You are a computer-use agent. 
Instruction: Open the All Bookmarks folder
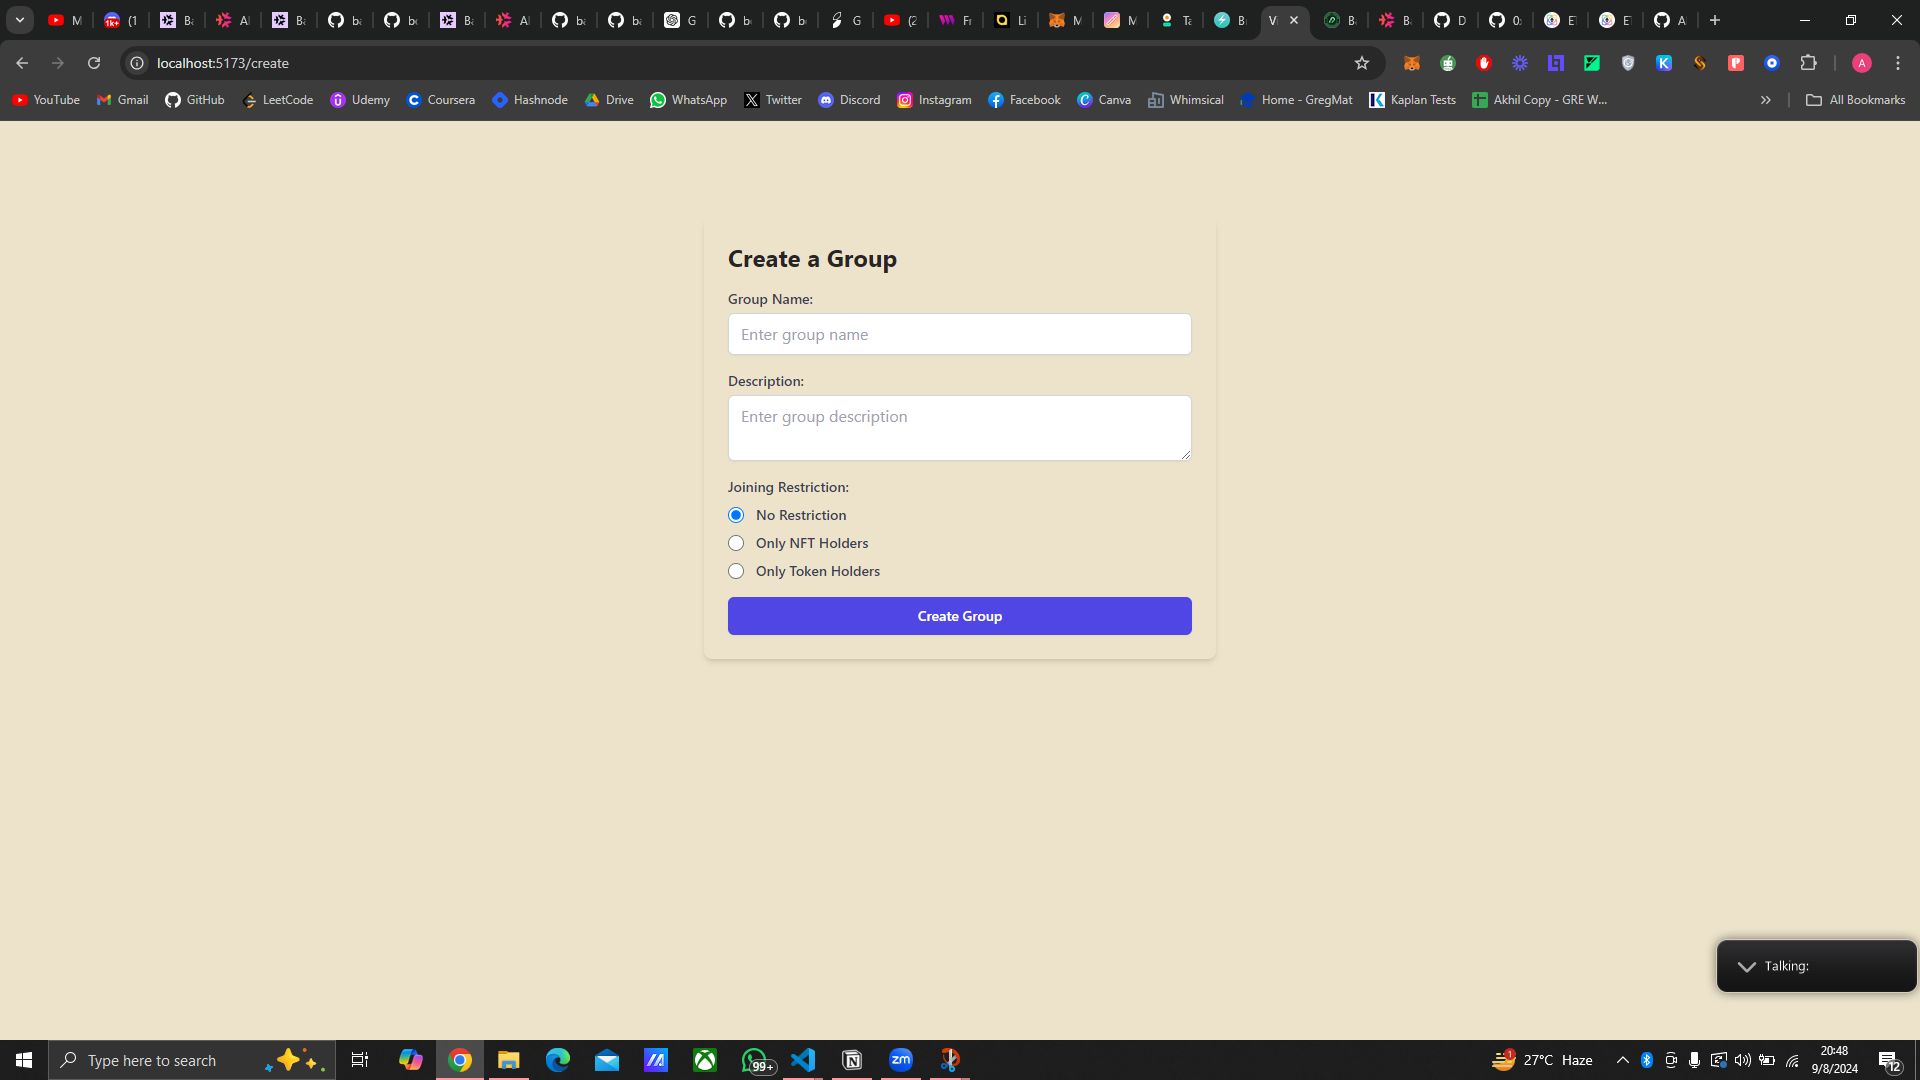pos(1855,100)
